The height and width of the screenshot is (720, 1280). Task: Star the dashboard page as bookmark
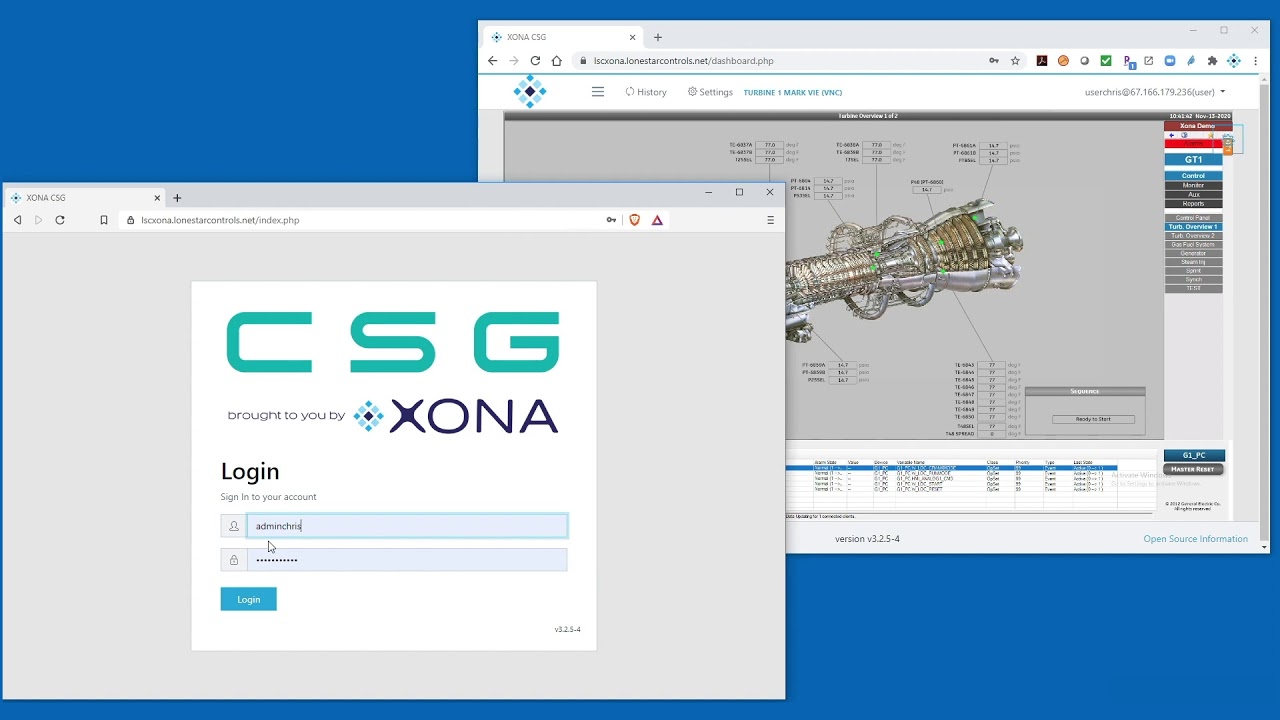(x=1015, y=61)
